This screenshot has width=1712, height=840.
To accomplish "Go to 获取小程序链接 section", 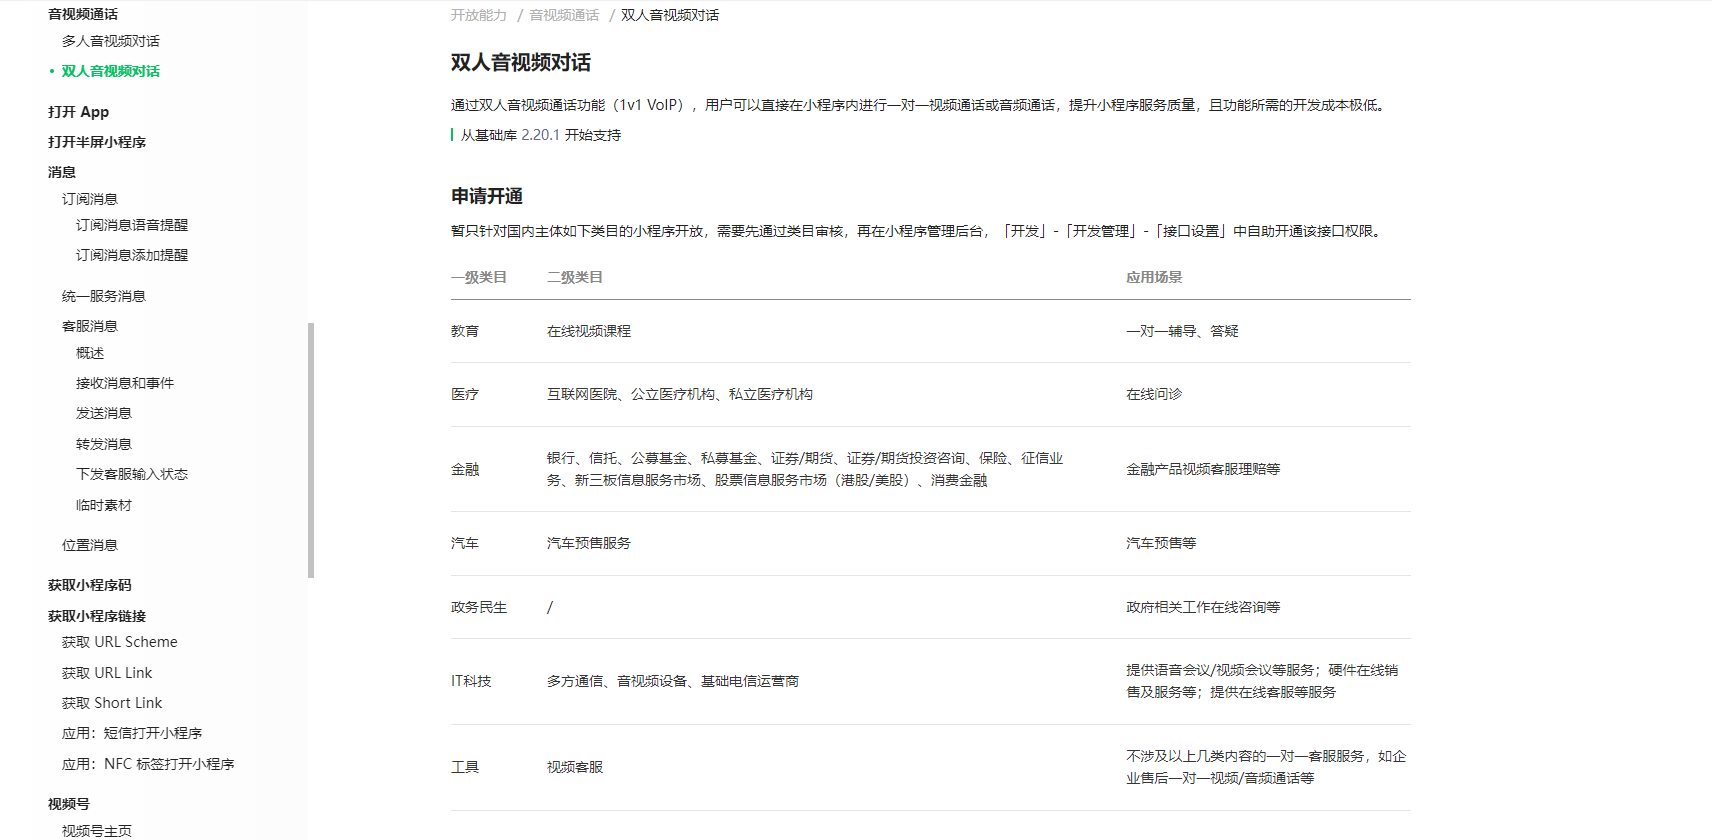I will (x=97, y=616).
